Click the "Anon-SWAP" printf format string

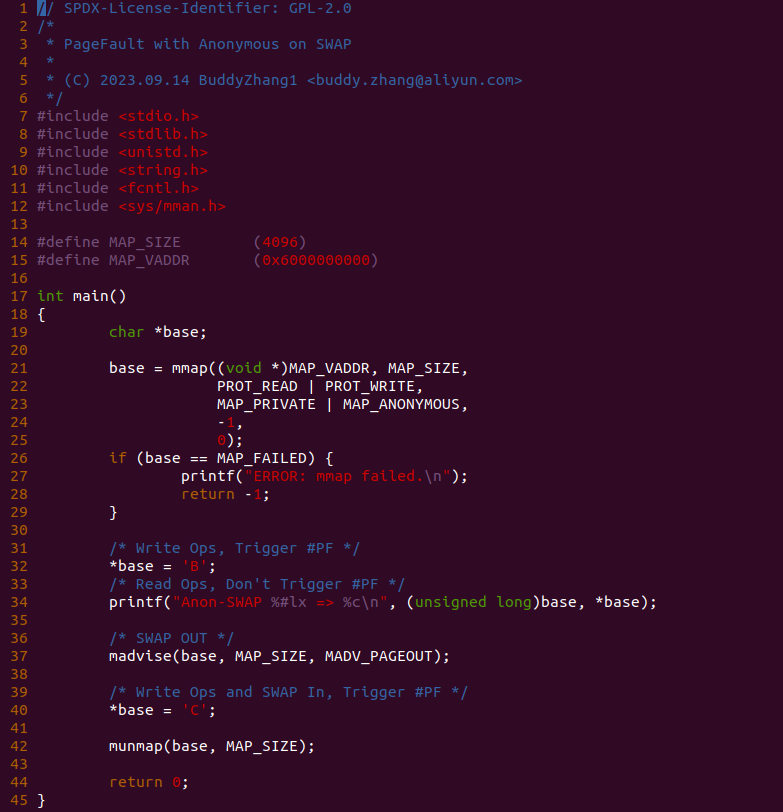point(280,602)
